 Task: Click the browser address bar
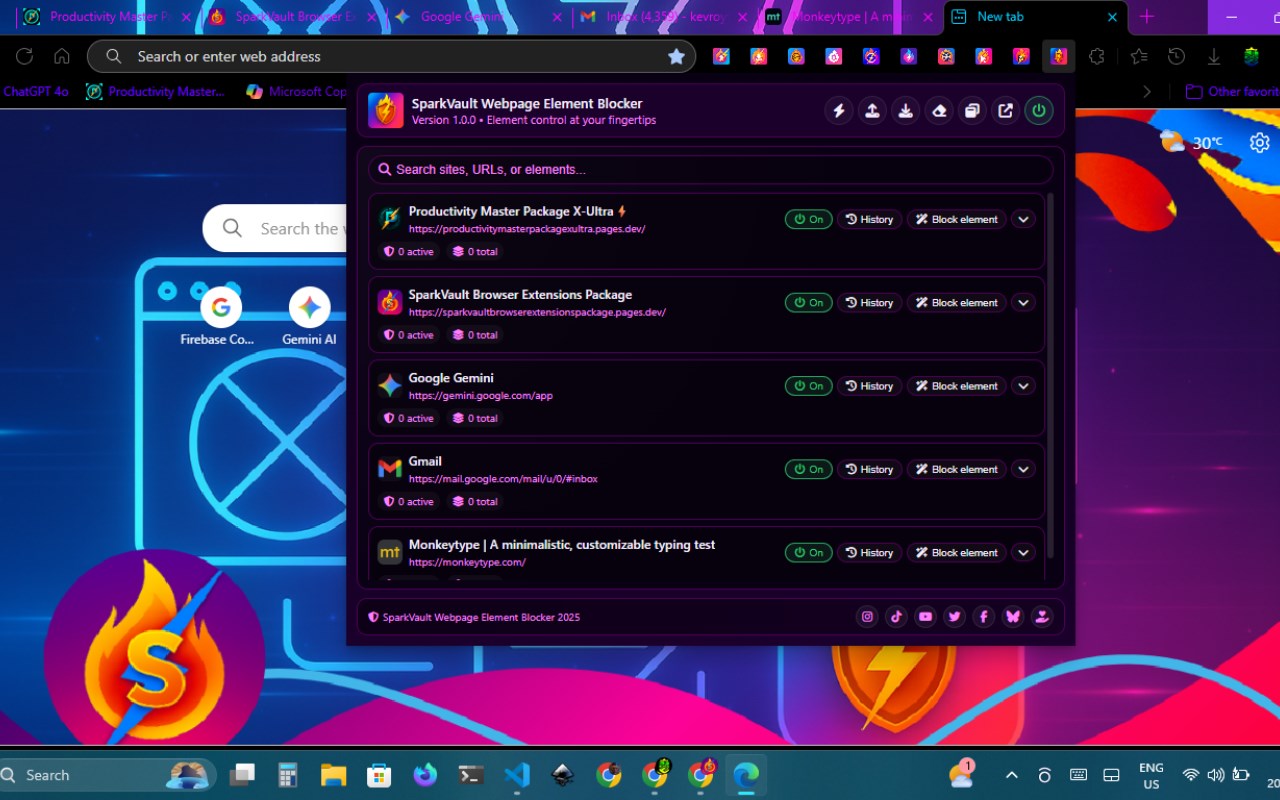[390, 57]
